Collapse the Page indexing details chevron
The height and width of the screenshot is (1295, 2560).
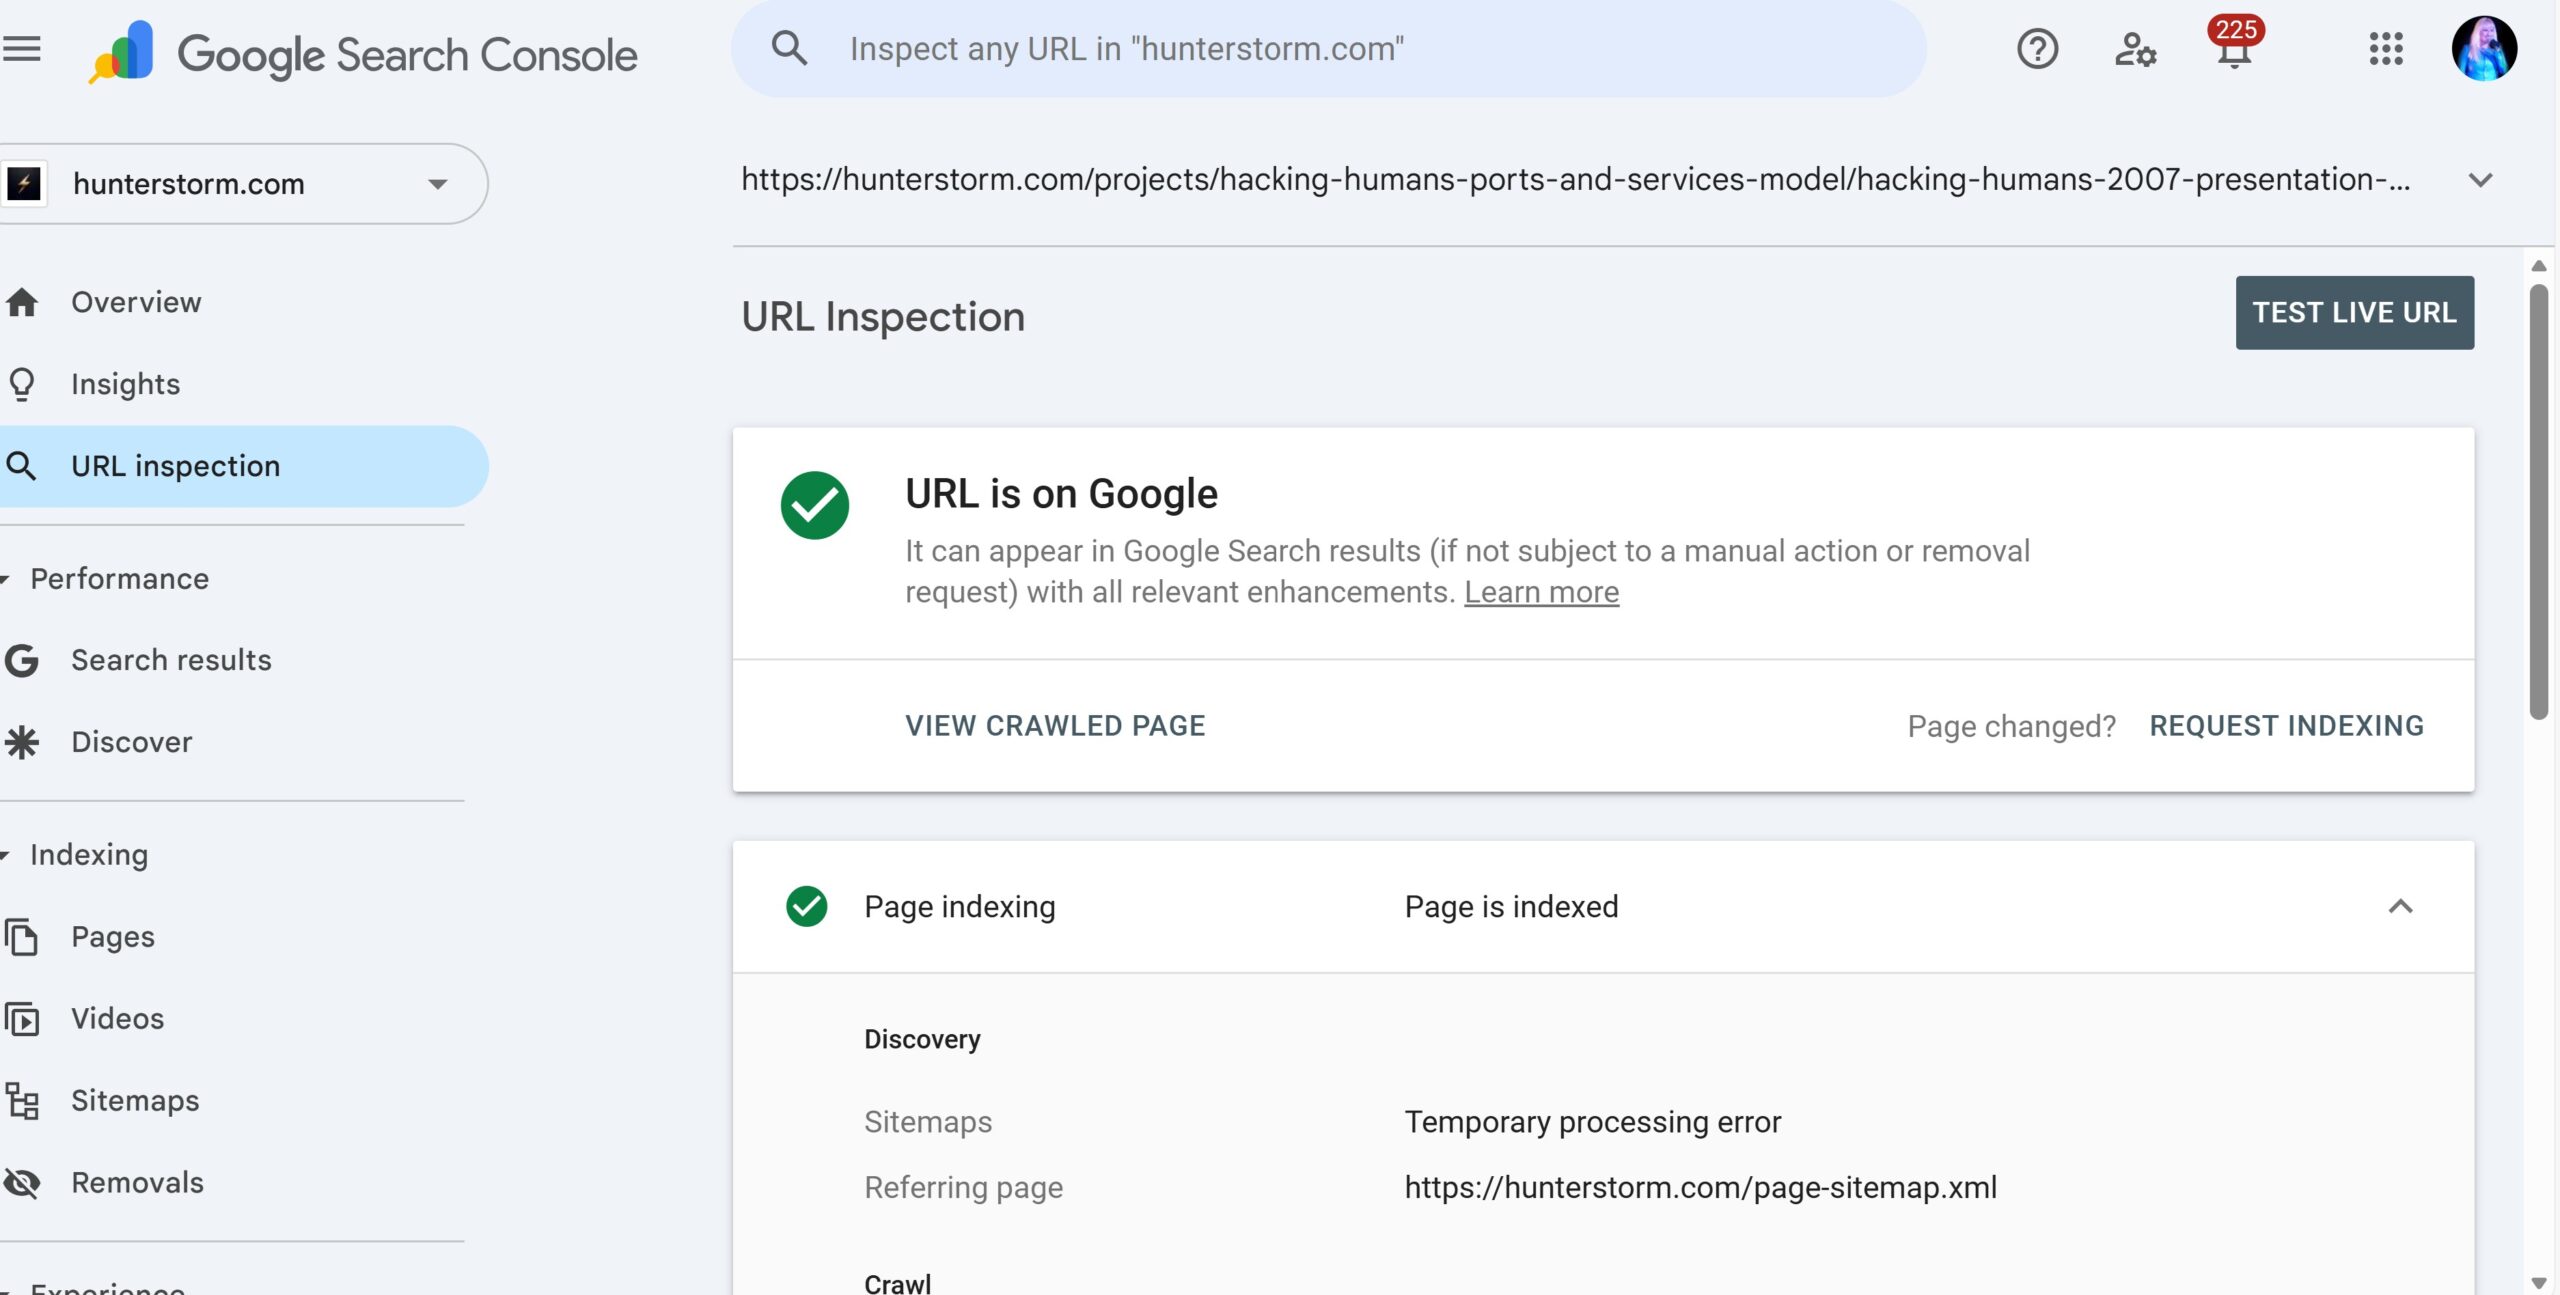pos(2400,906)
